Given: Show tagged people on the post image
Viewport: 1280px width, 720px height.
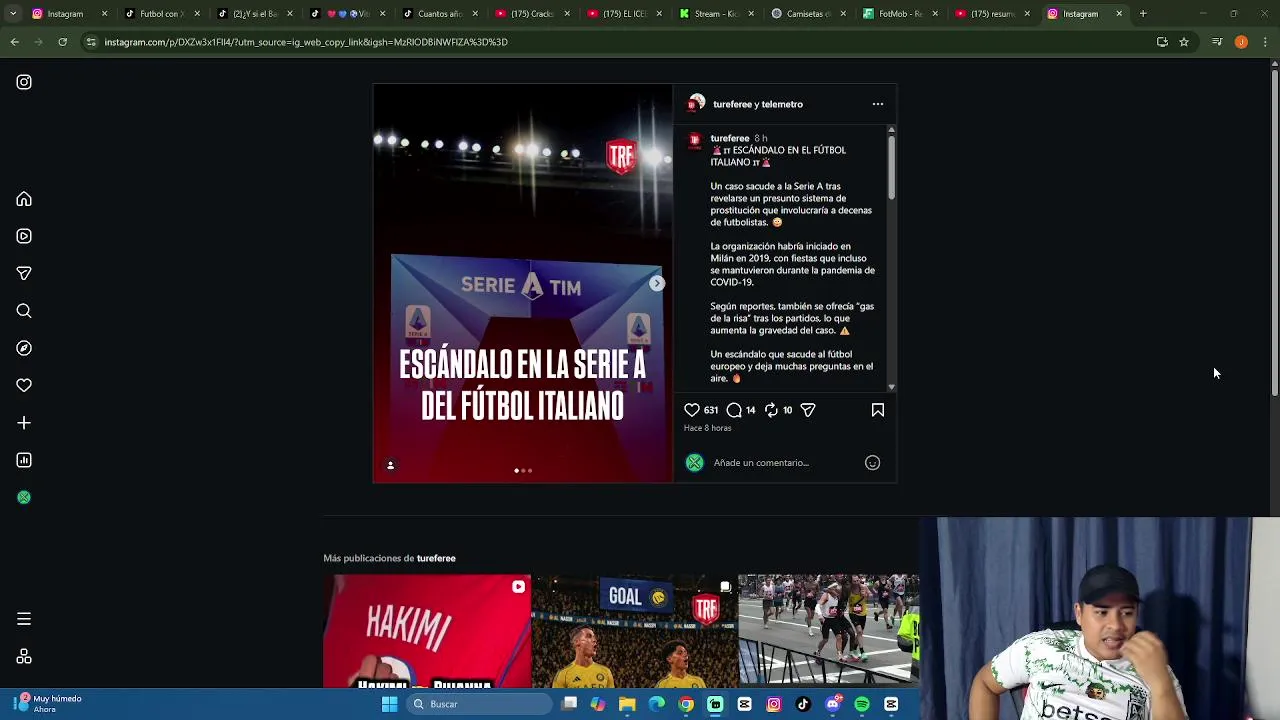Looking at the screenshot, I should click(x=390, y=465).
